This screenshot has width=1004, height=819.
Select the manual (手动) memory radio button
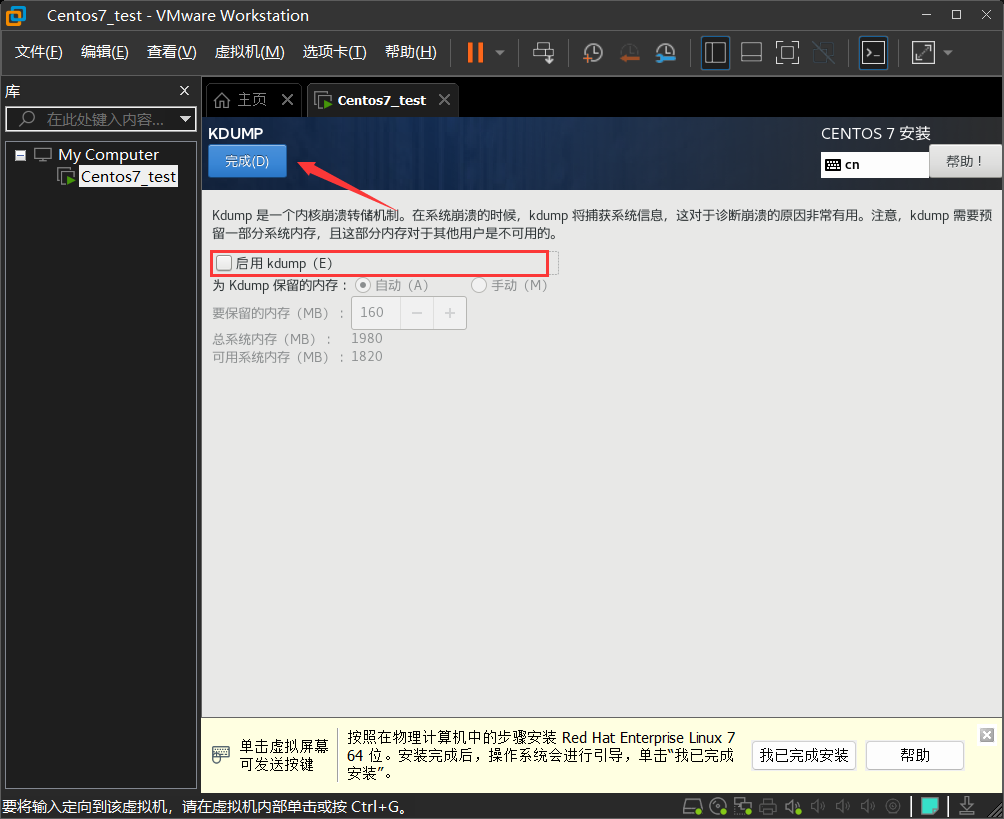pyautogui.click(x=479, y=285)
